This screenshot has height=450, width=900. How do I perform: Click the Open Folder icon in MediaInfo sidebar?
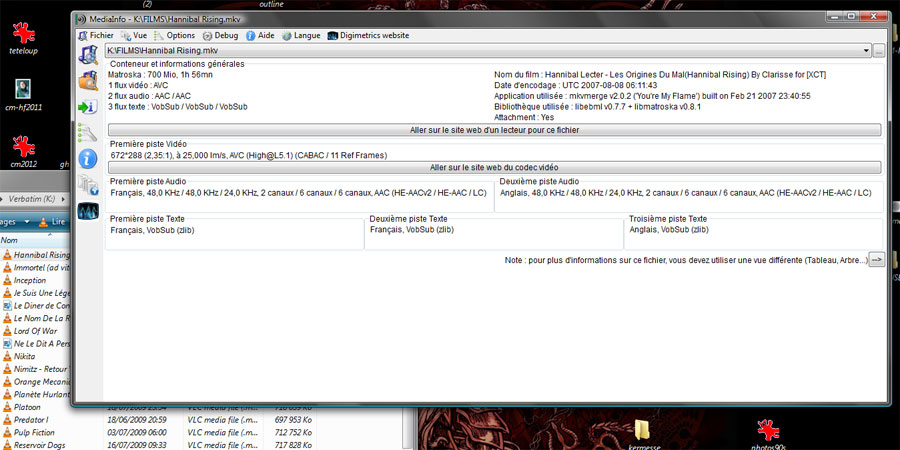(88, 81)
